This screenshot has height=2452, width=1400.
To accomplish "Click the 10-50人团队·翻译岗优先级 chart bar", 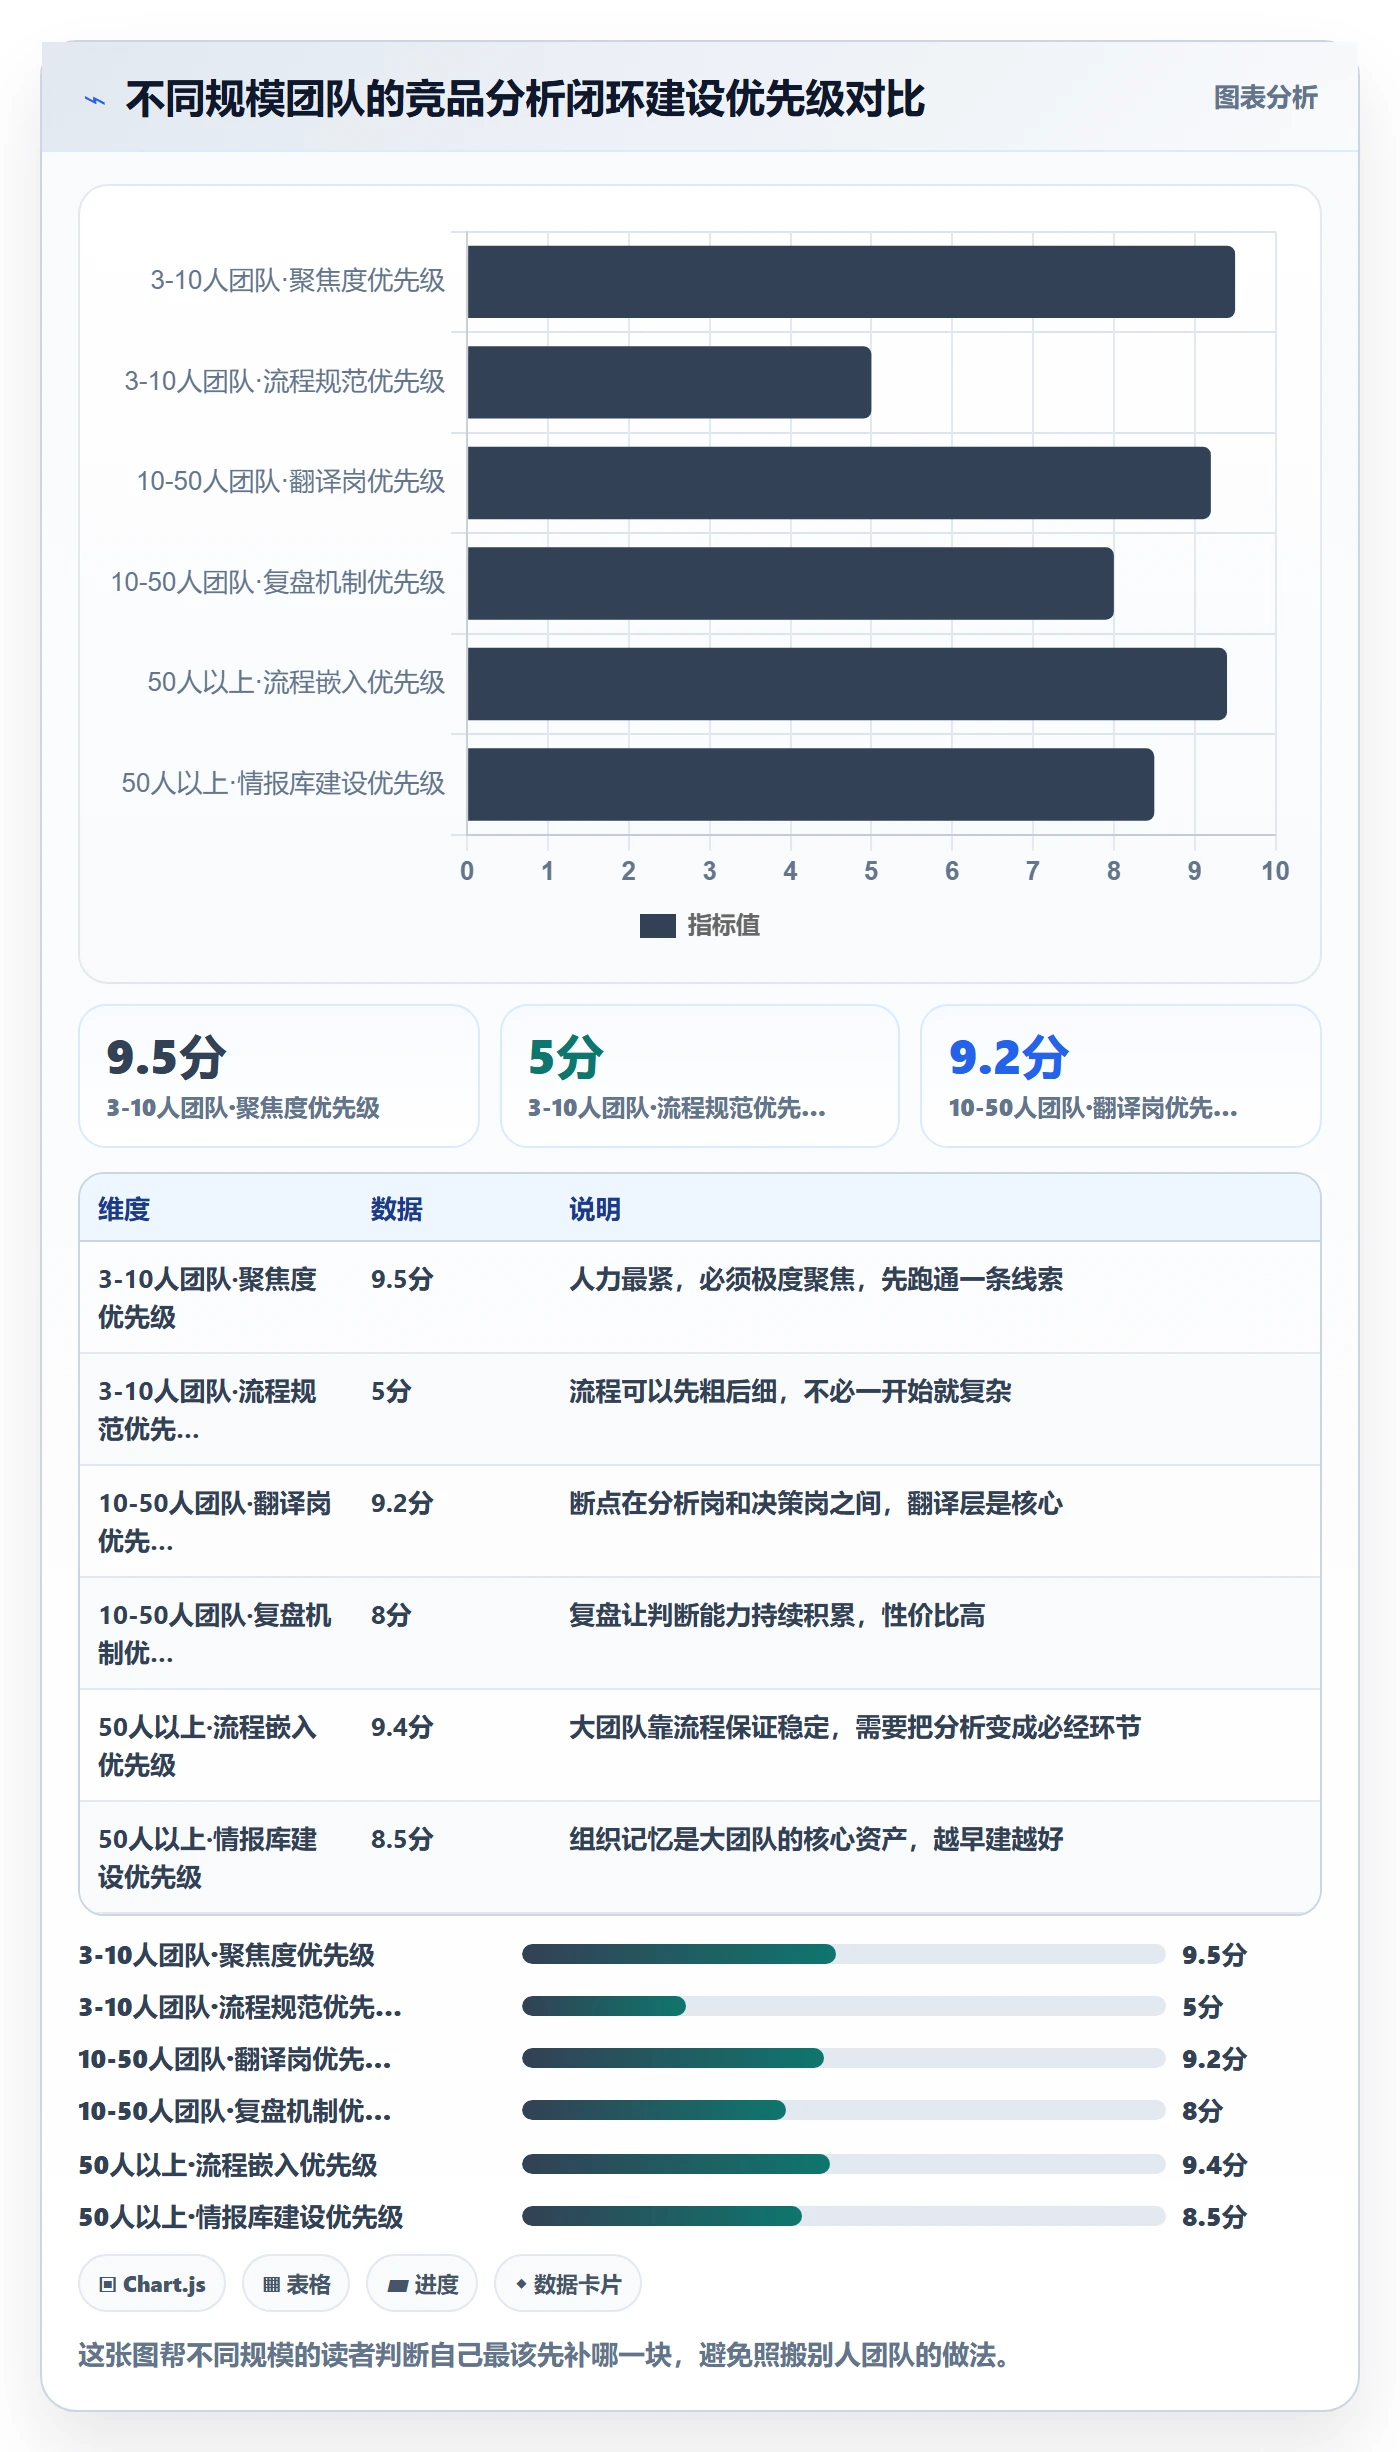I will click(x=839, y=483).
